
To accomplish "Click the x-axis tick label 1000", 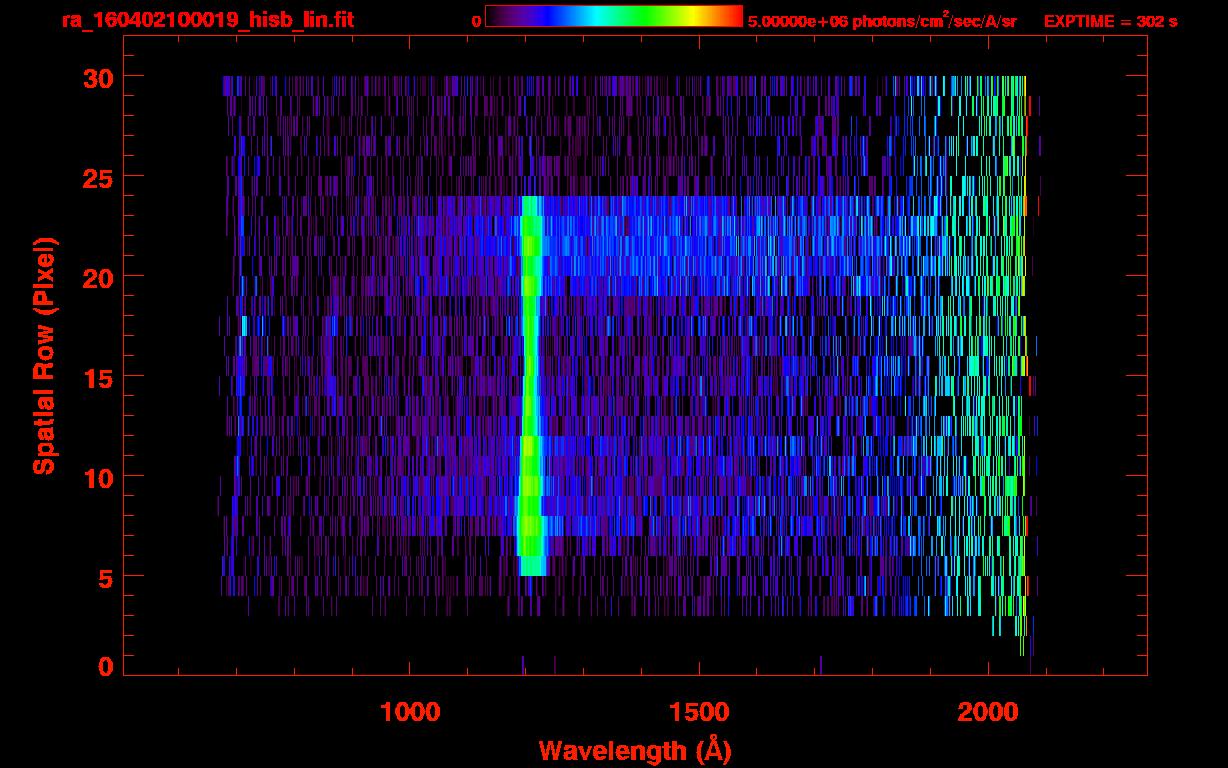I will coord(411,712).
